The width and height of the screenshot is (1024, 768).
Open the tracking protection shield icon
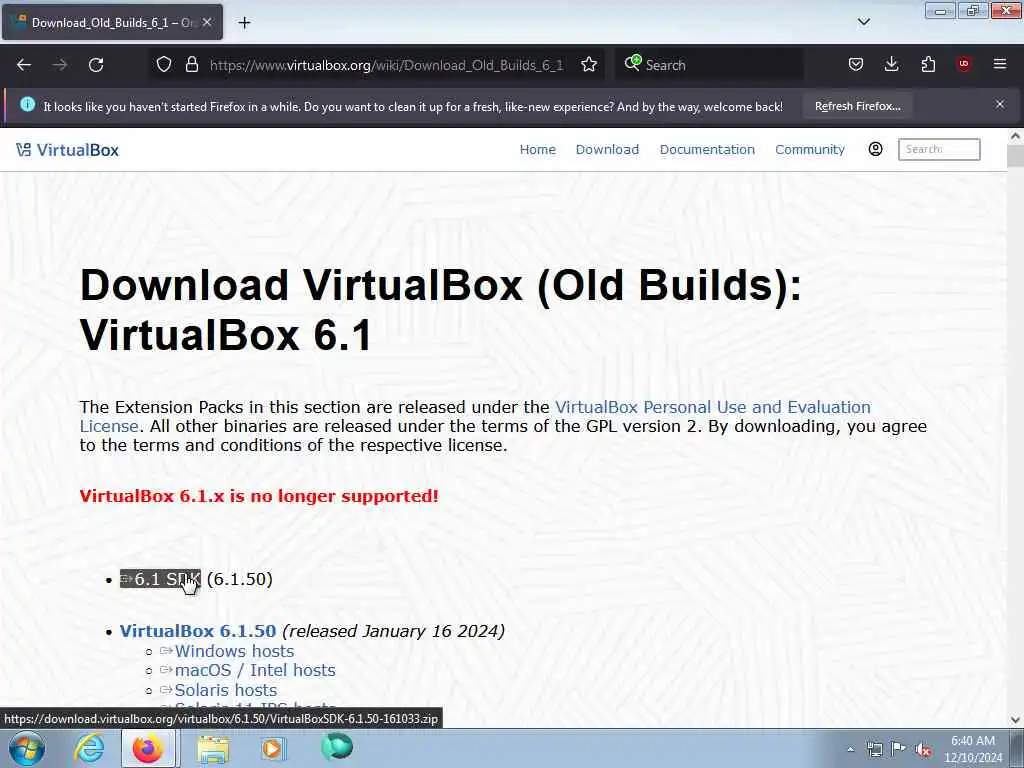[x=164, y=65]
